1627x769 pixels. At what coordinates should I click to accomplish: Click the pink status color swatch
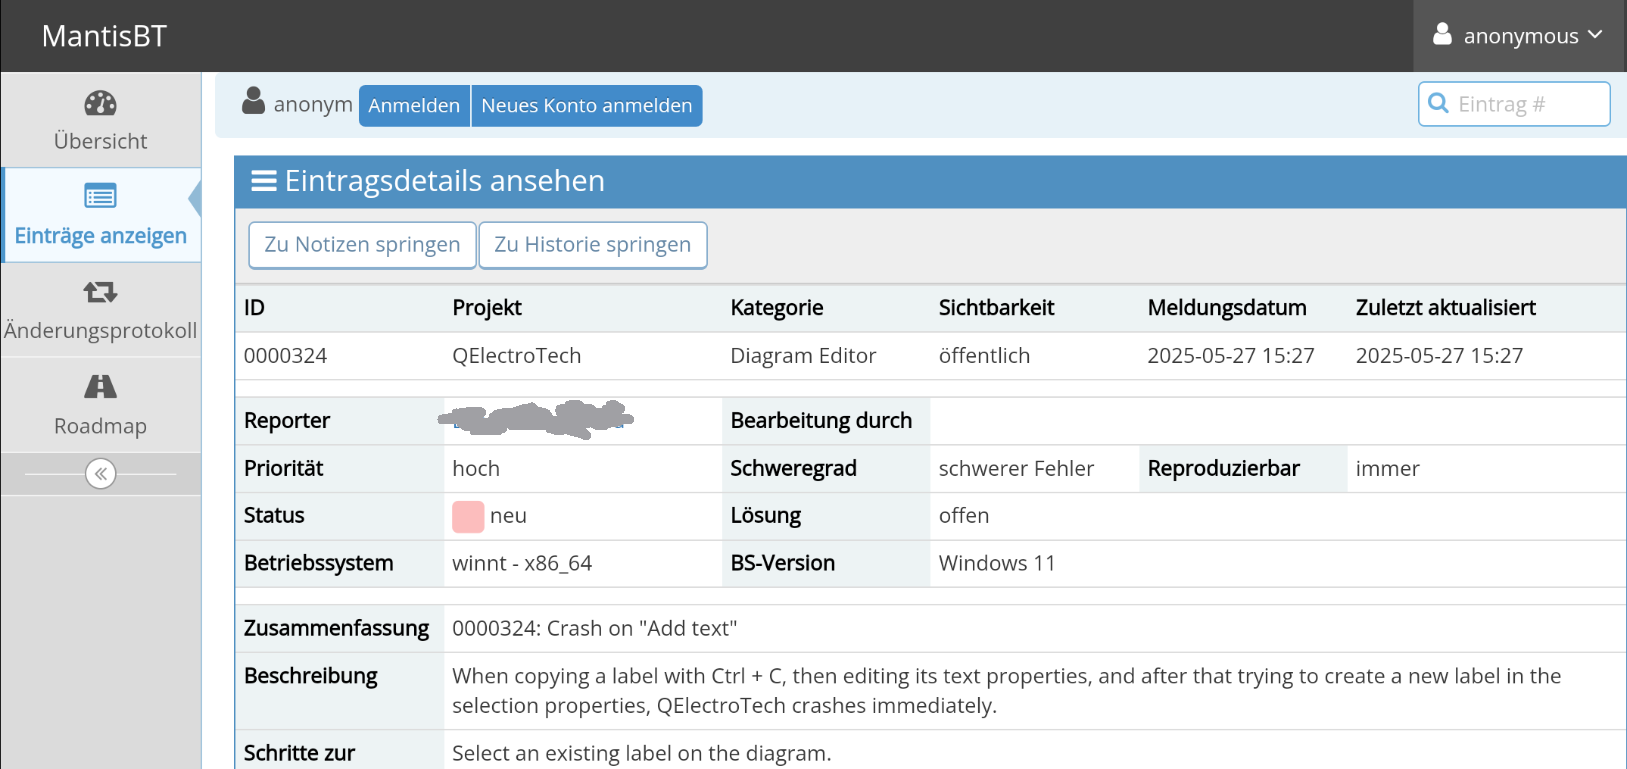point(468,516)
